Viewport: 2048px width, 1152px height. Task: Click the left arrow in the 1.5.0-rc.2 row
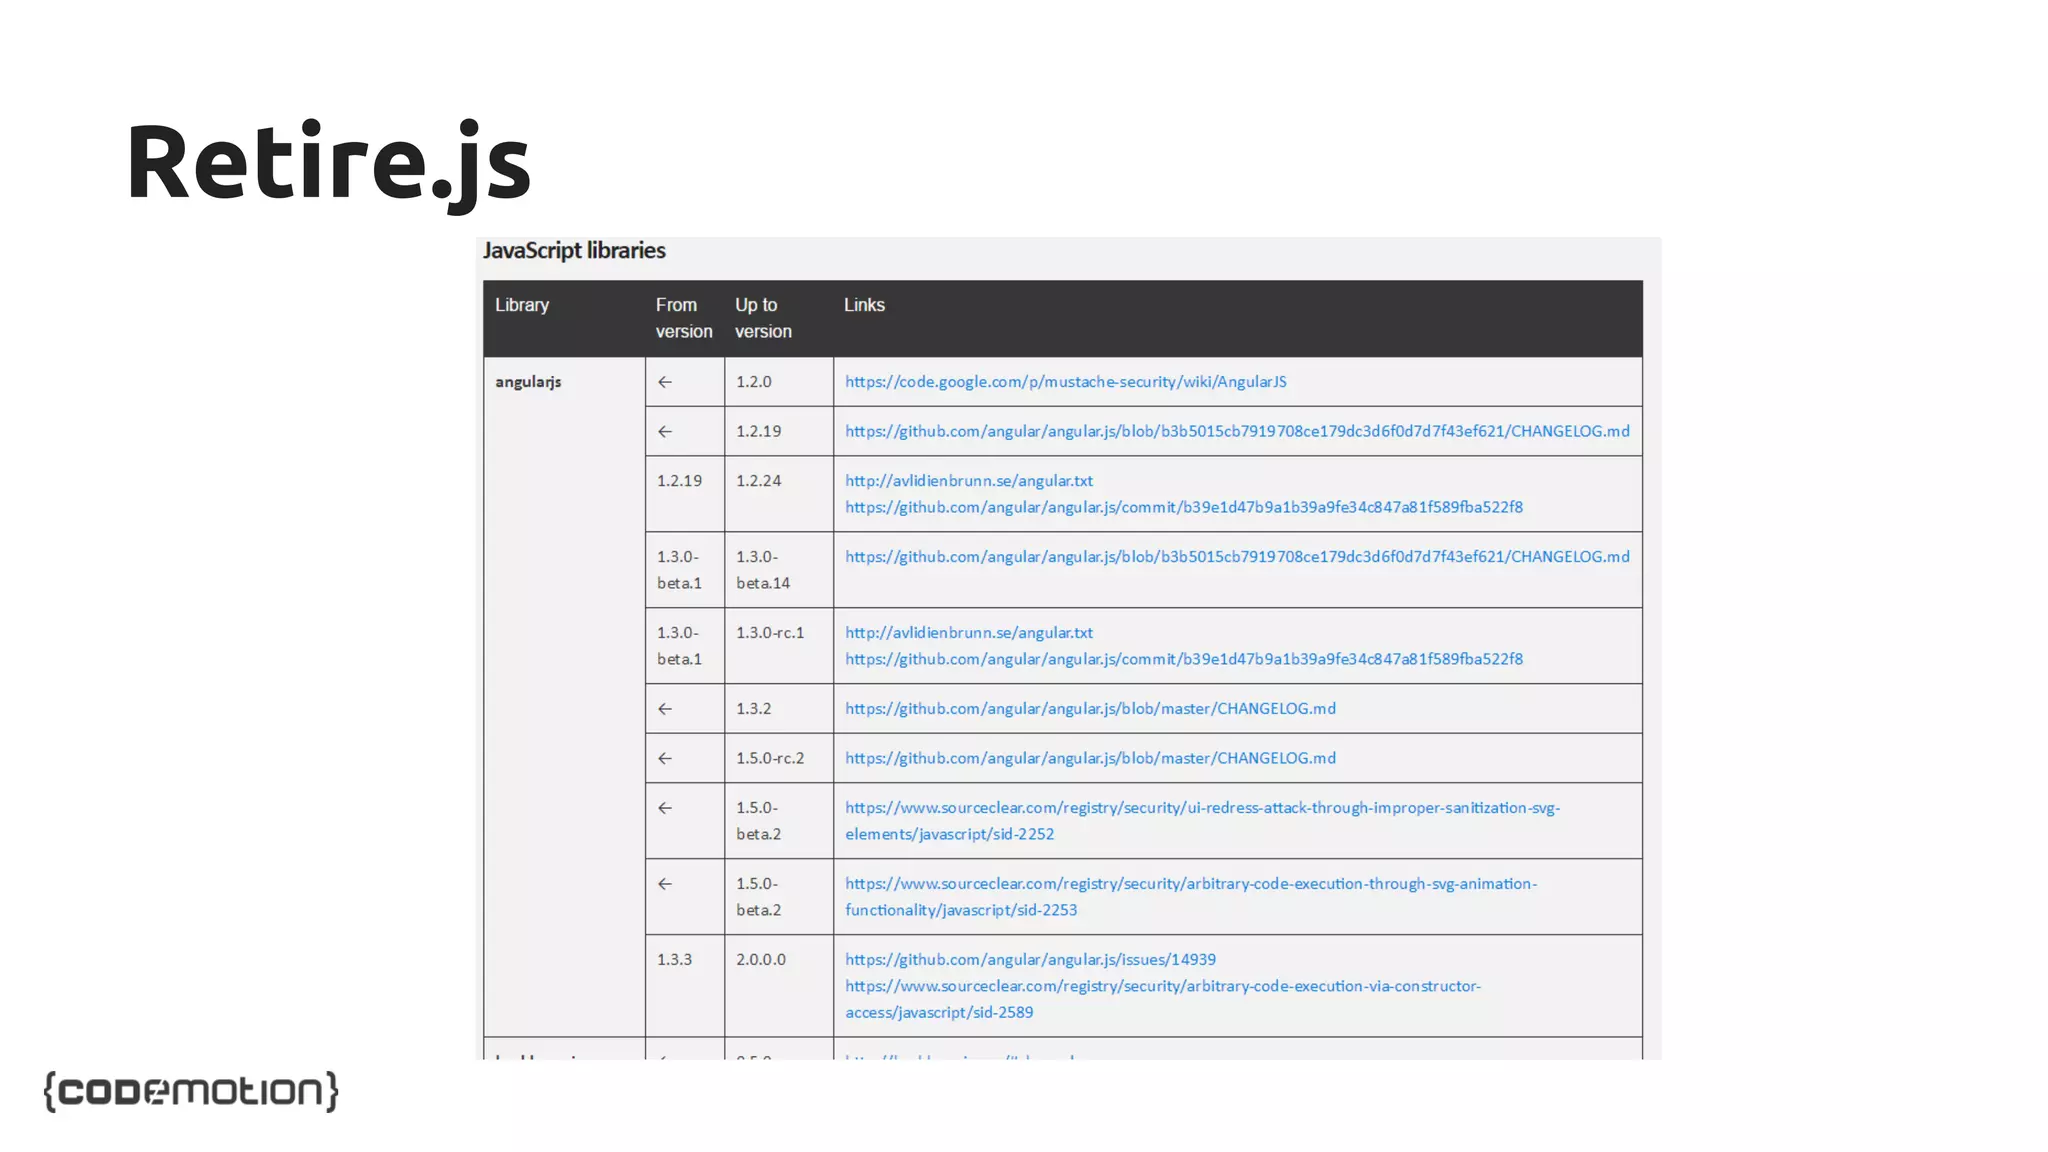665,759
